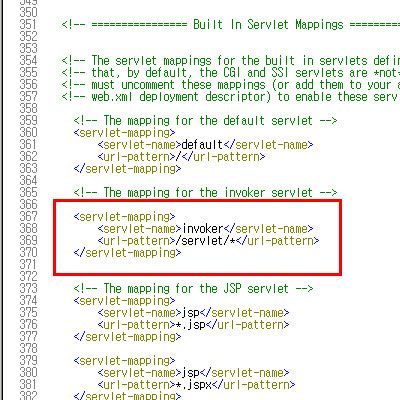Image resolution: width=400 pixels, height=400 pixels.
Task: Click the "*.jsp" url-pattern value
Action: [191, 325]
